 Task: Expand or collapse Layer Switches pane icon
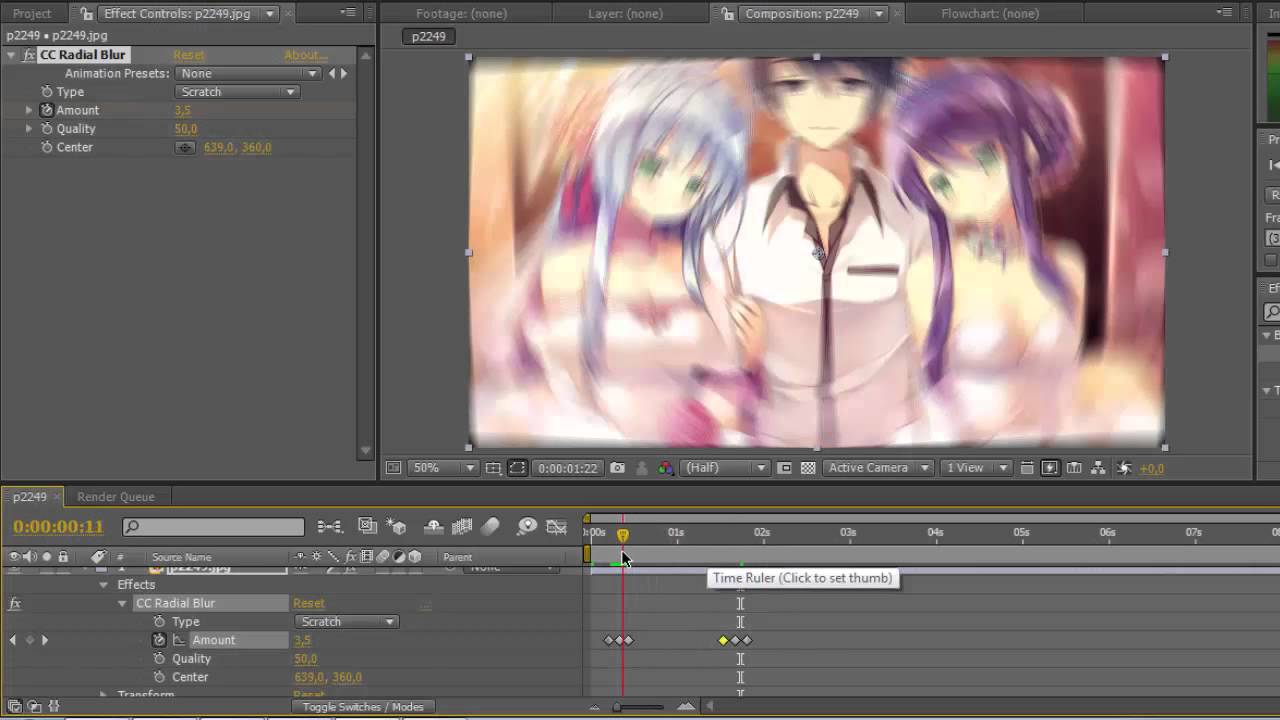(x=14, y=706)
